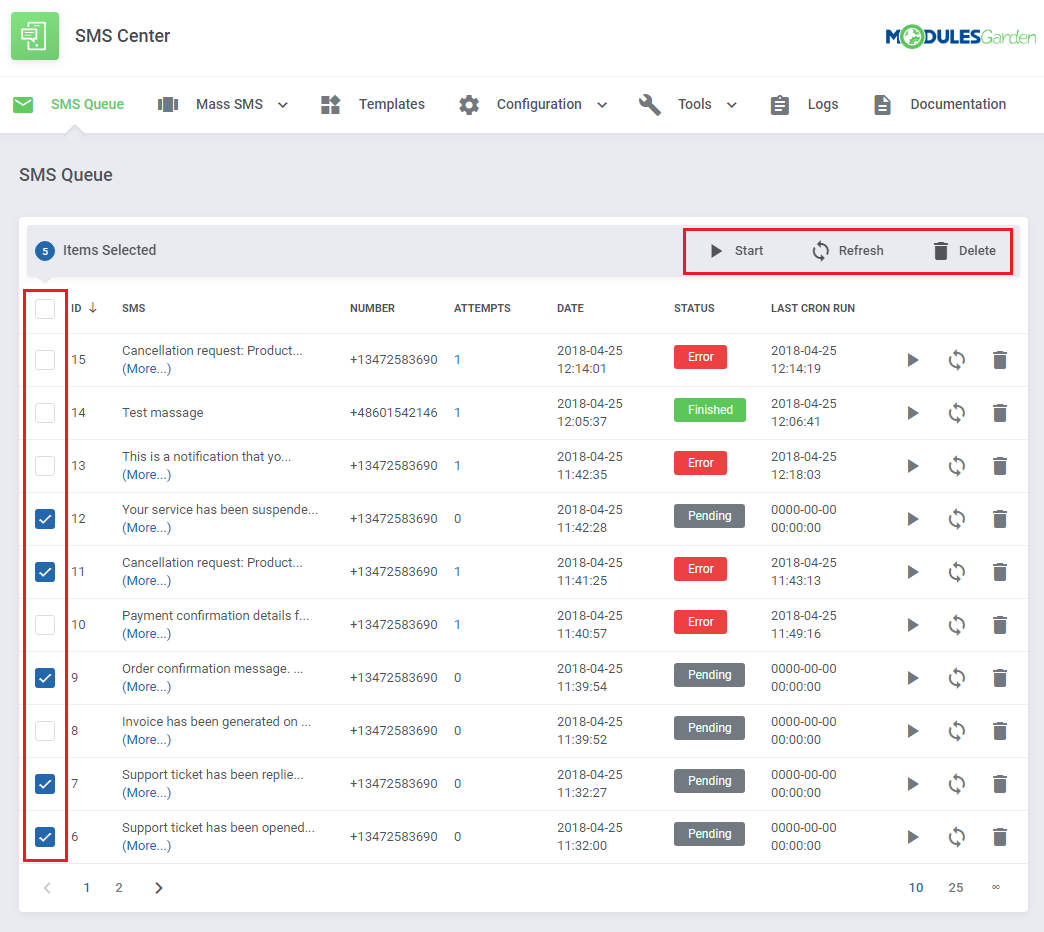
Task: Refresh SMS row with ID 8
Action: point(957,731)
